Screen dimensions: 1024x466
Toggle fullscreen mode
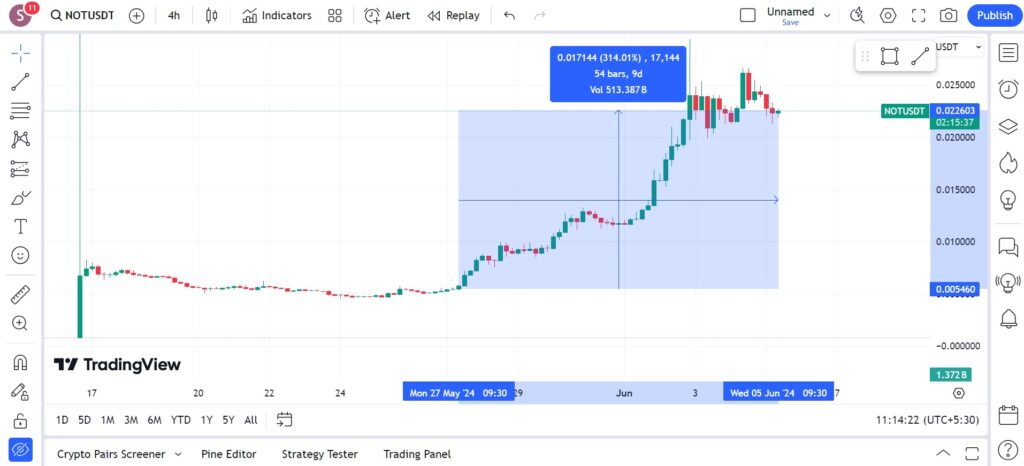click(x=918, y=16)
